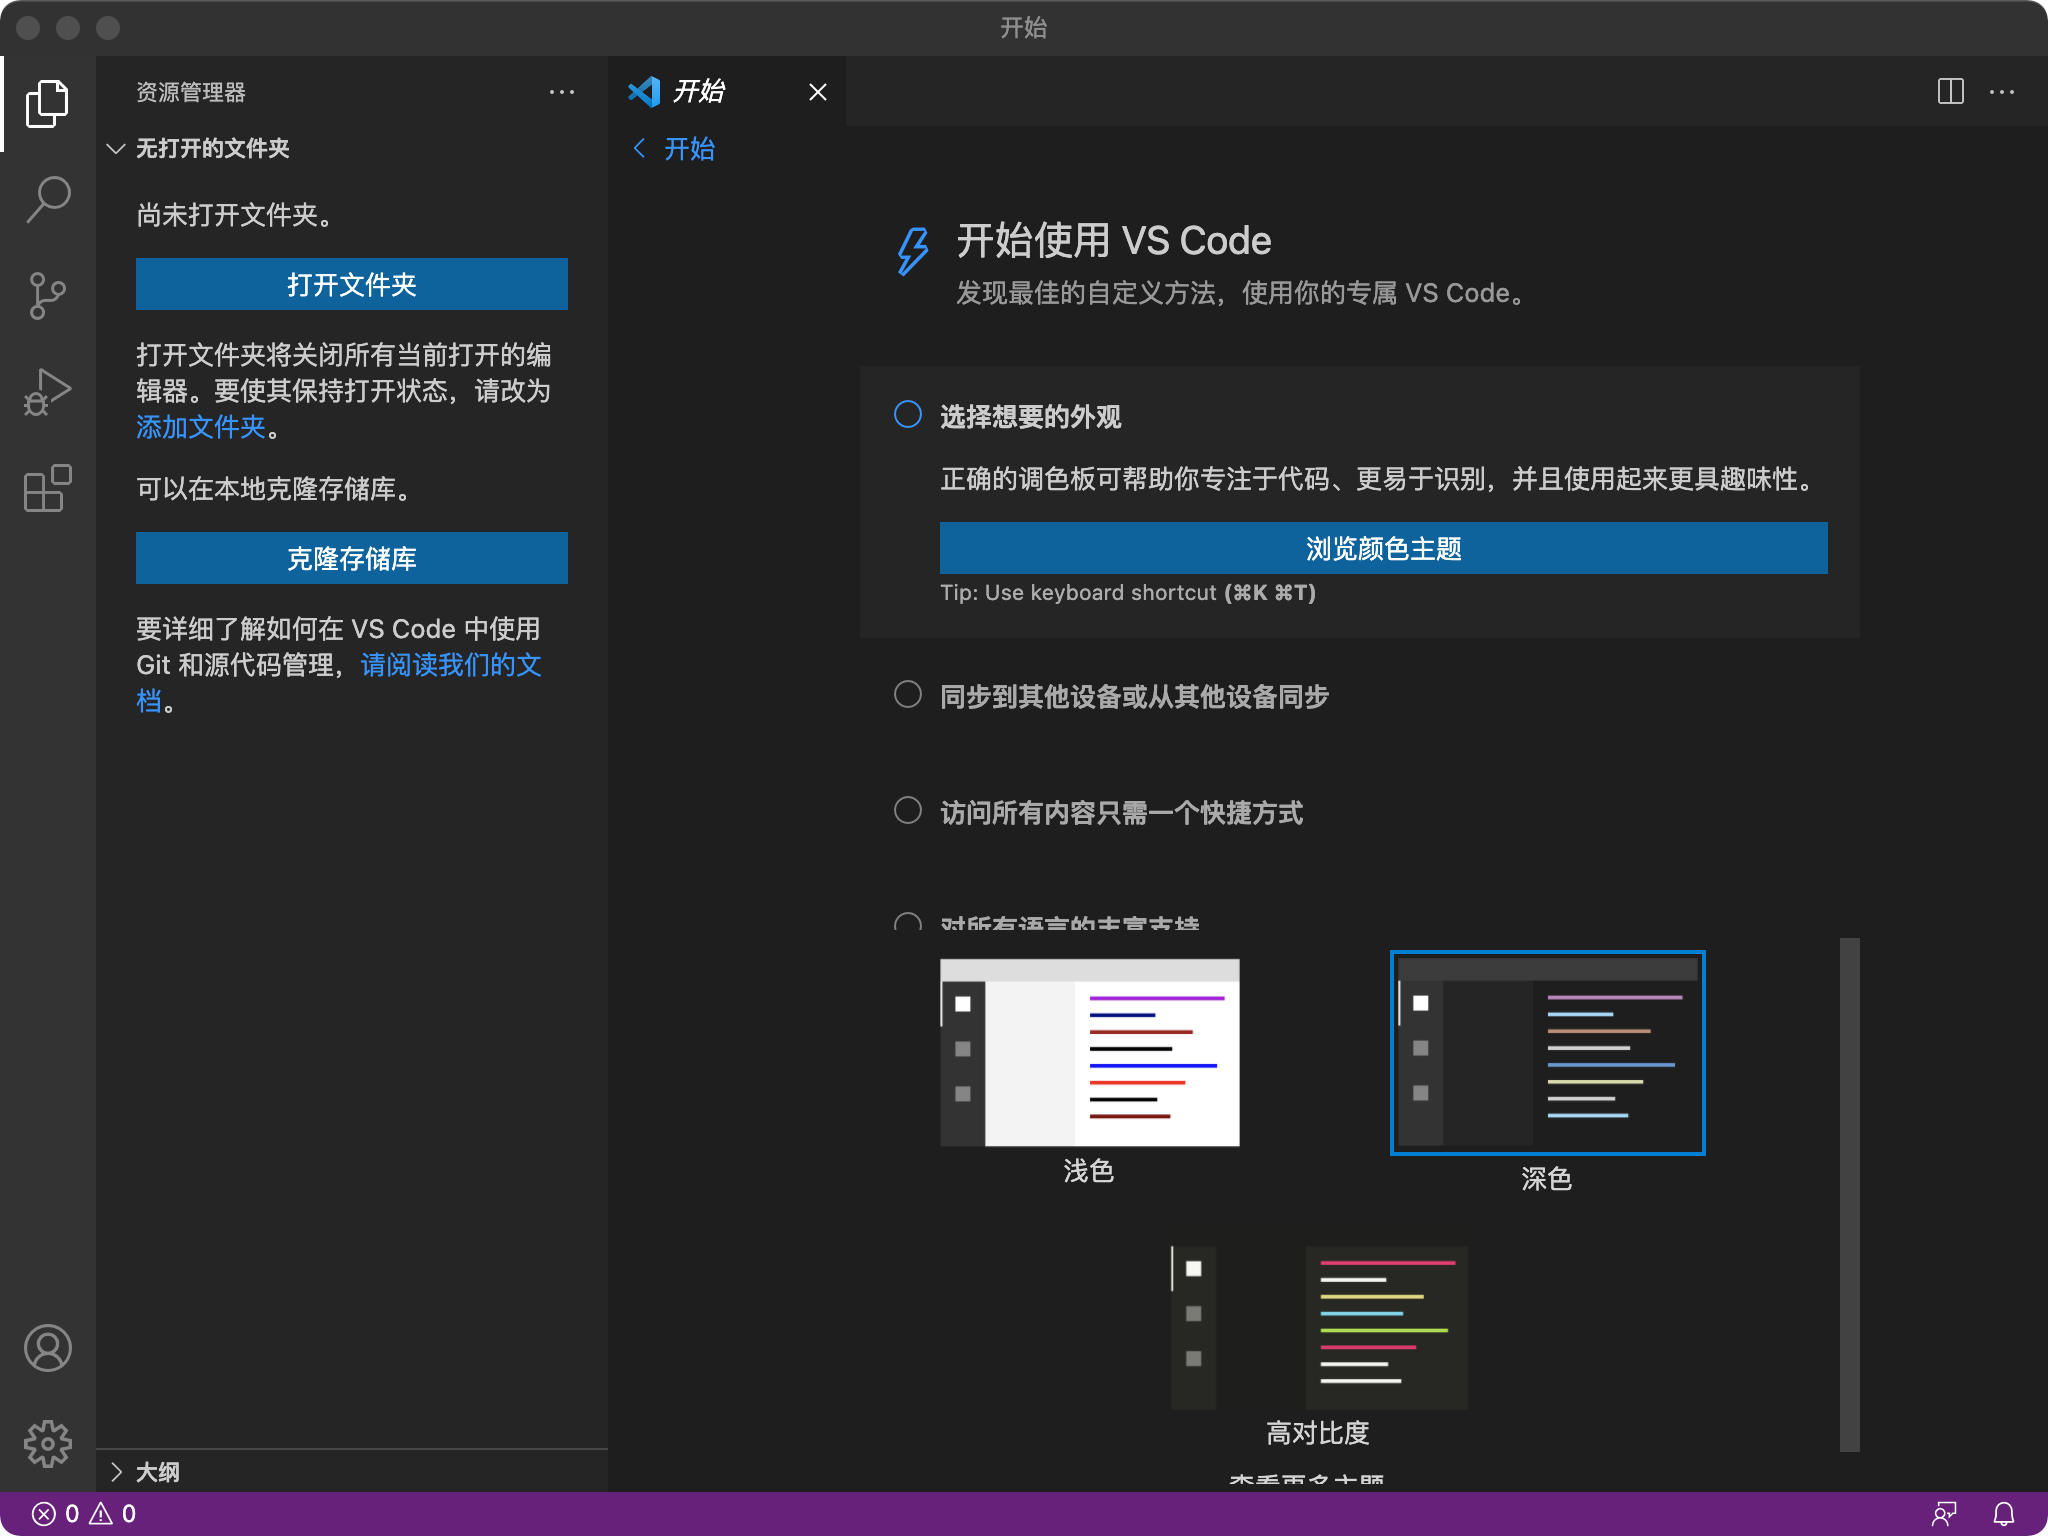Click the 浏览颜色主题 button
2048x1536 pixels.
click(x=1383, y=548)
